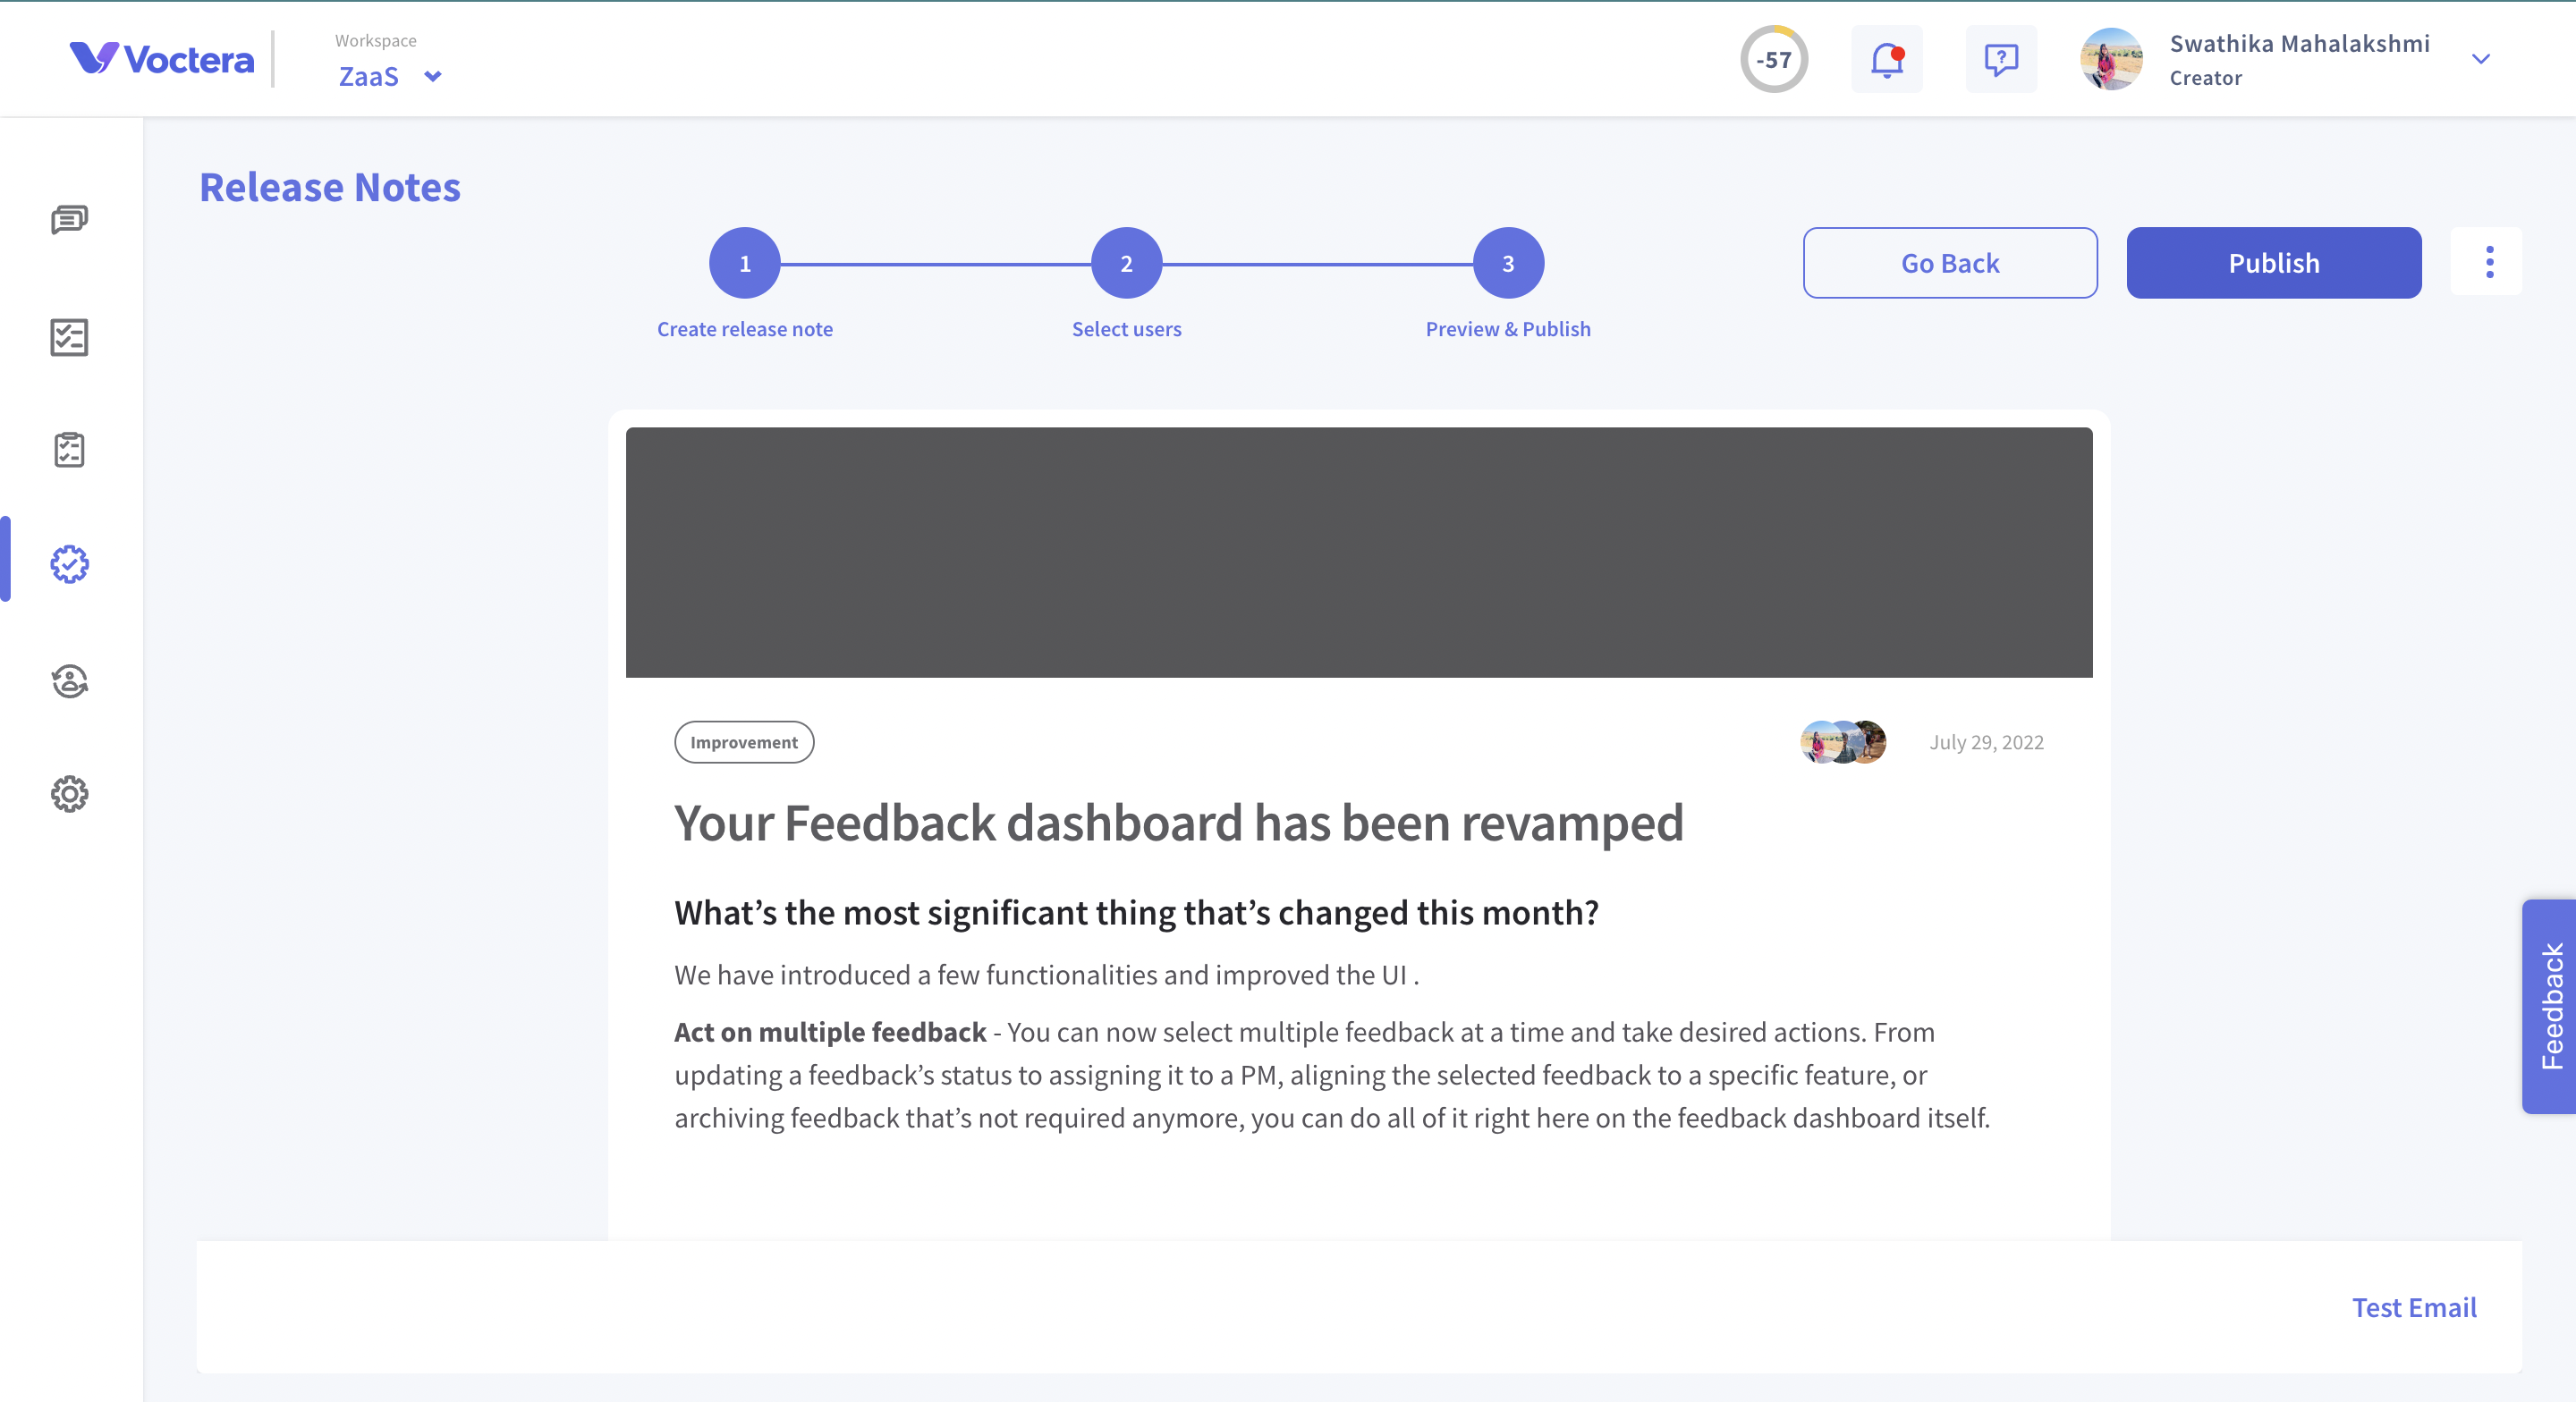
Task: Click 'What's the most significant thing' subheading
Action: click(x=1136, y=913)
